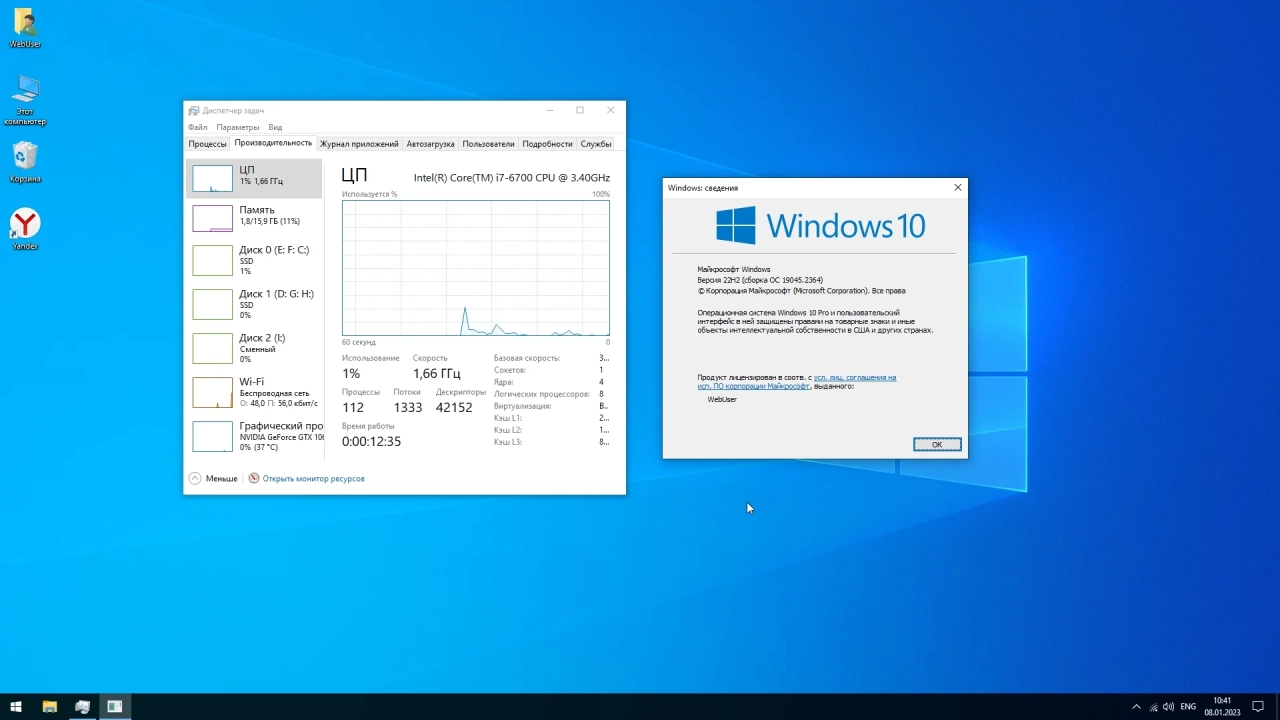
Task: Open the Wi-Fi network tray icon
Action: pyautogui.click(x=1153, y=707)
